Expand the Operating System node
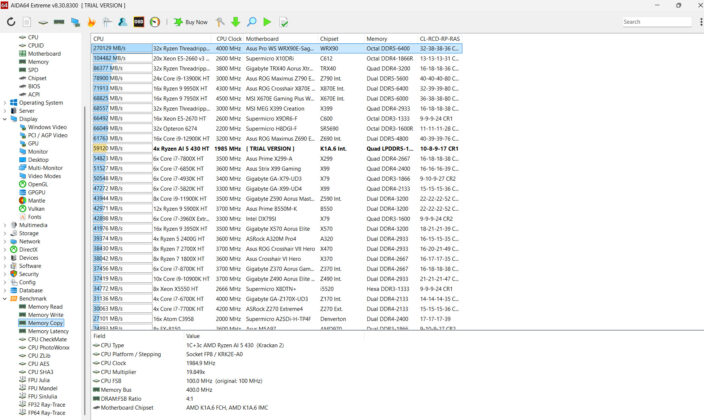704x420 pixels. [x=5, y=102]
